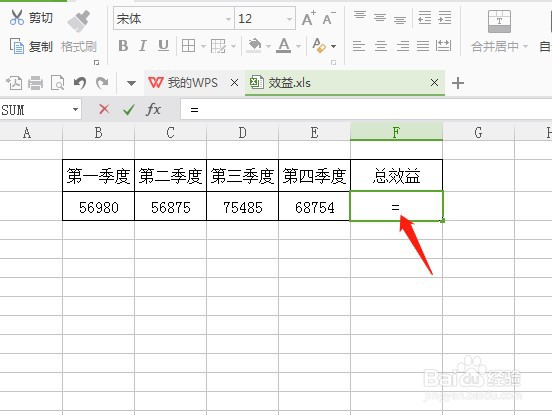Click the export to PDF icon
The height and width of the screenshot is (415, 552).
(14, 83)
